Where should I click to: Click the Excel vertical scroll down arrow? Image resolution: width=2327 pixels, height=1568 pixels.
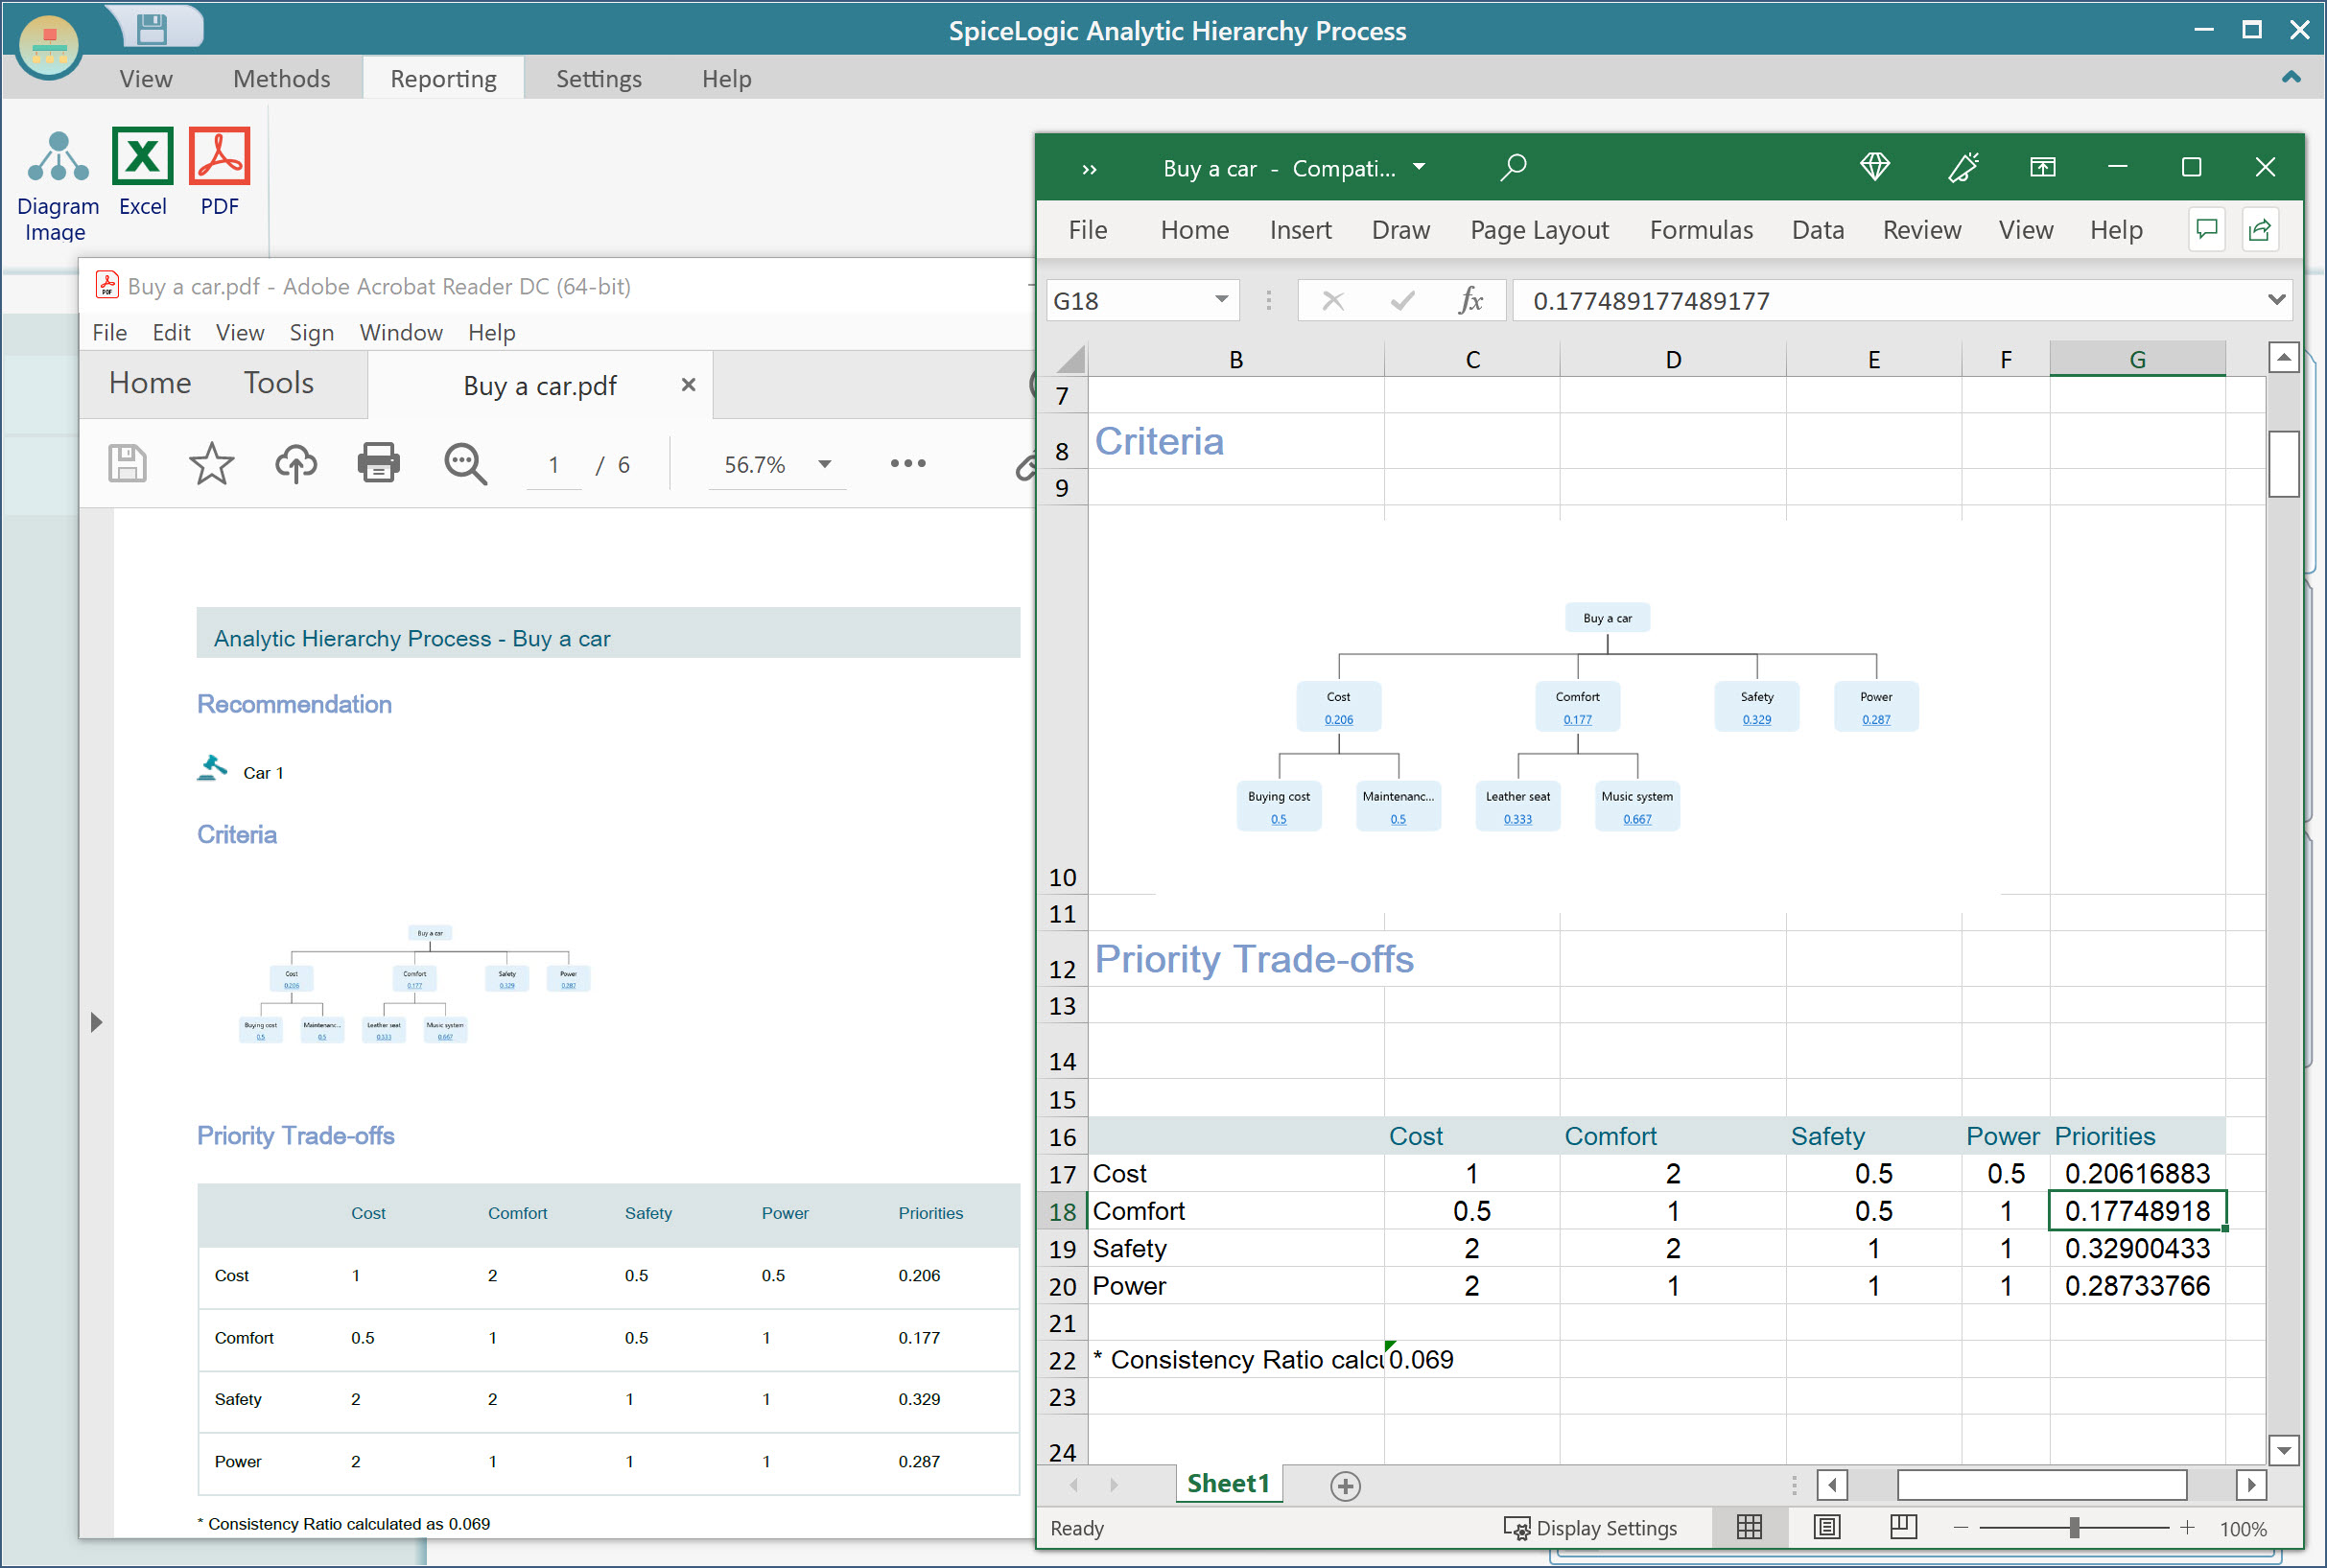click(2284, 1449)
